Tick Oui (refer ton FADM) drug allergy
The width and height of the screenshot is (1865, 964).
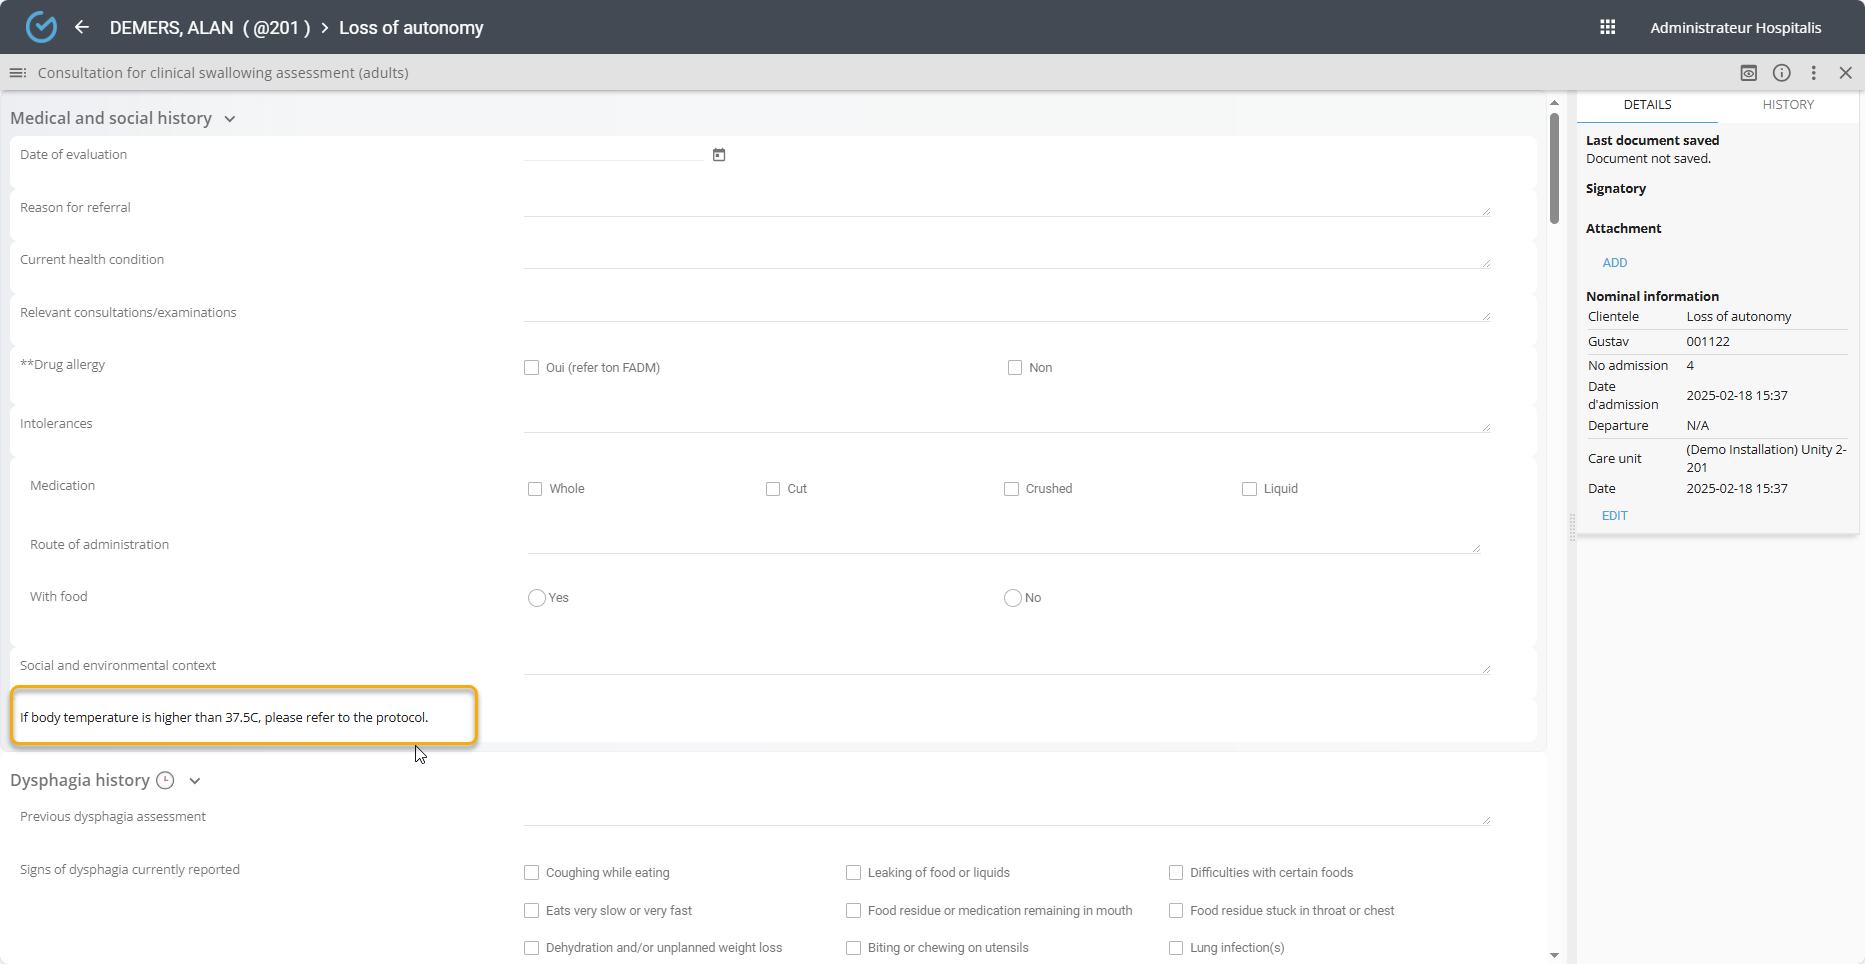tap(531, 368)
